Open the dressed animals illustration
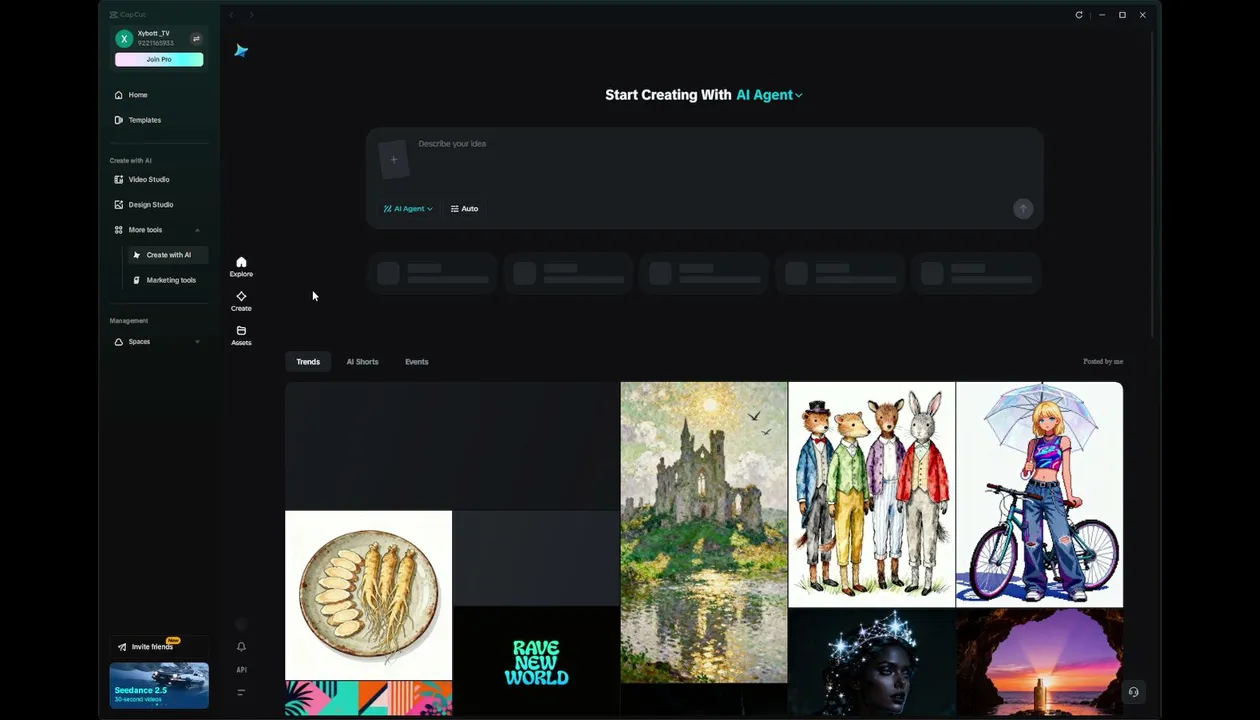Screen dimensions: 1260x720 (871, 494)
